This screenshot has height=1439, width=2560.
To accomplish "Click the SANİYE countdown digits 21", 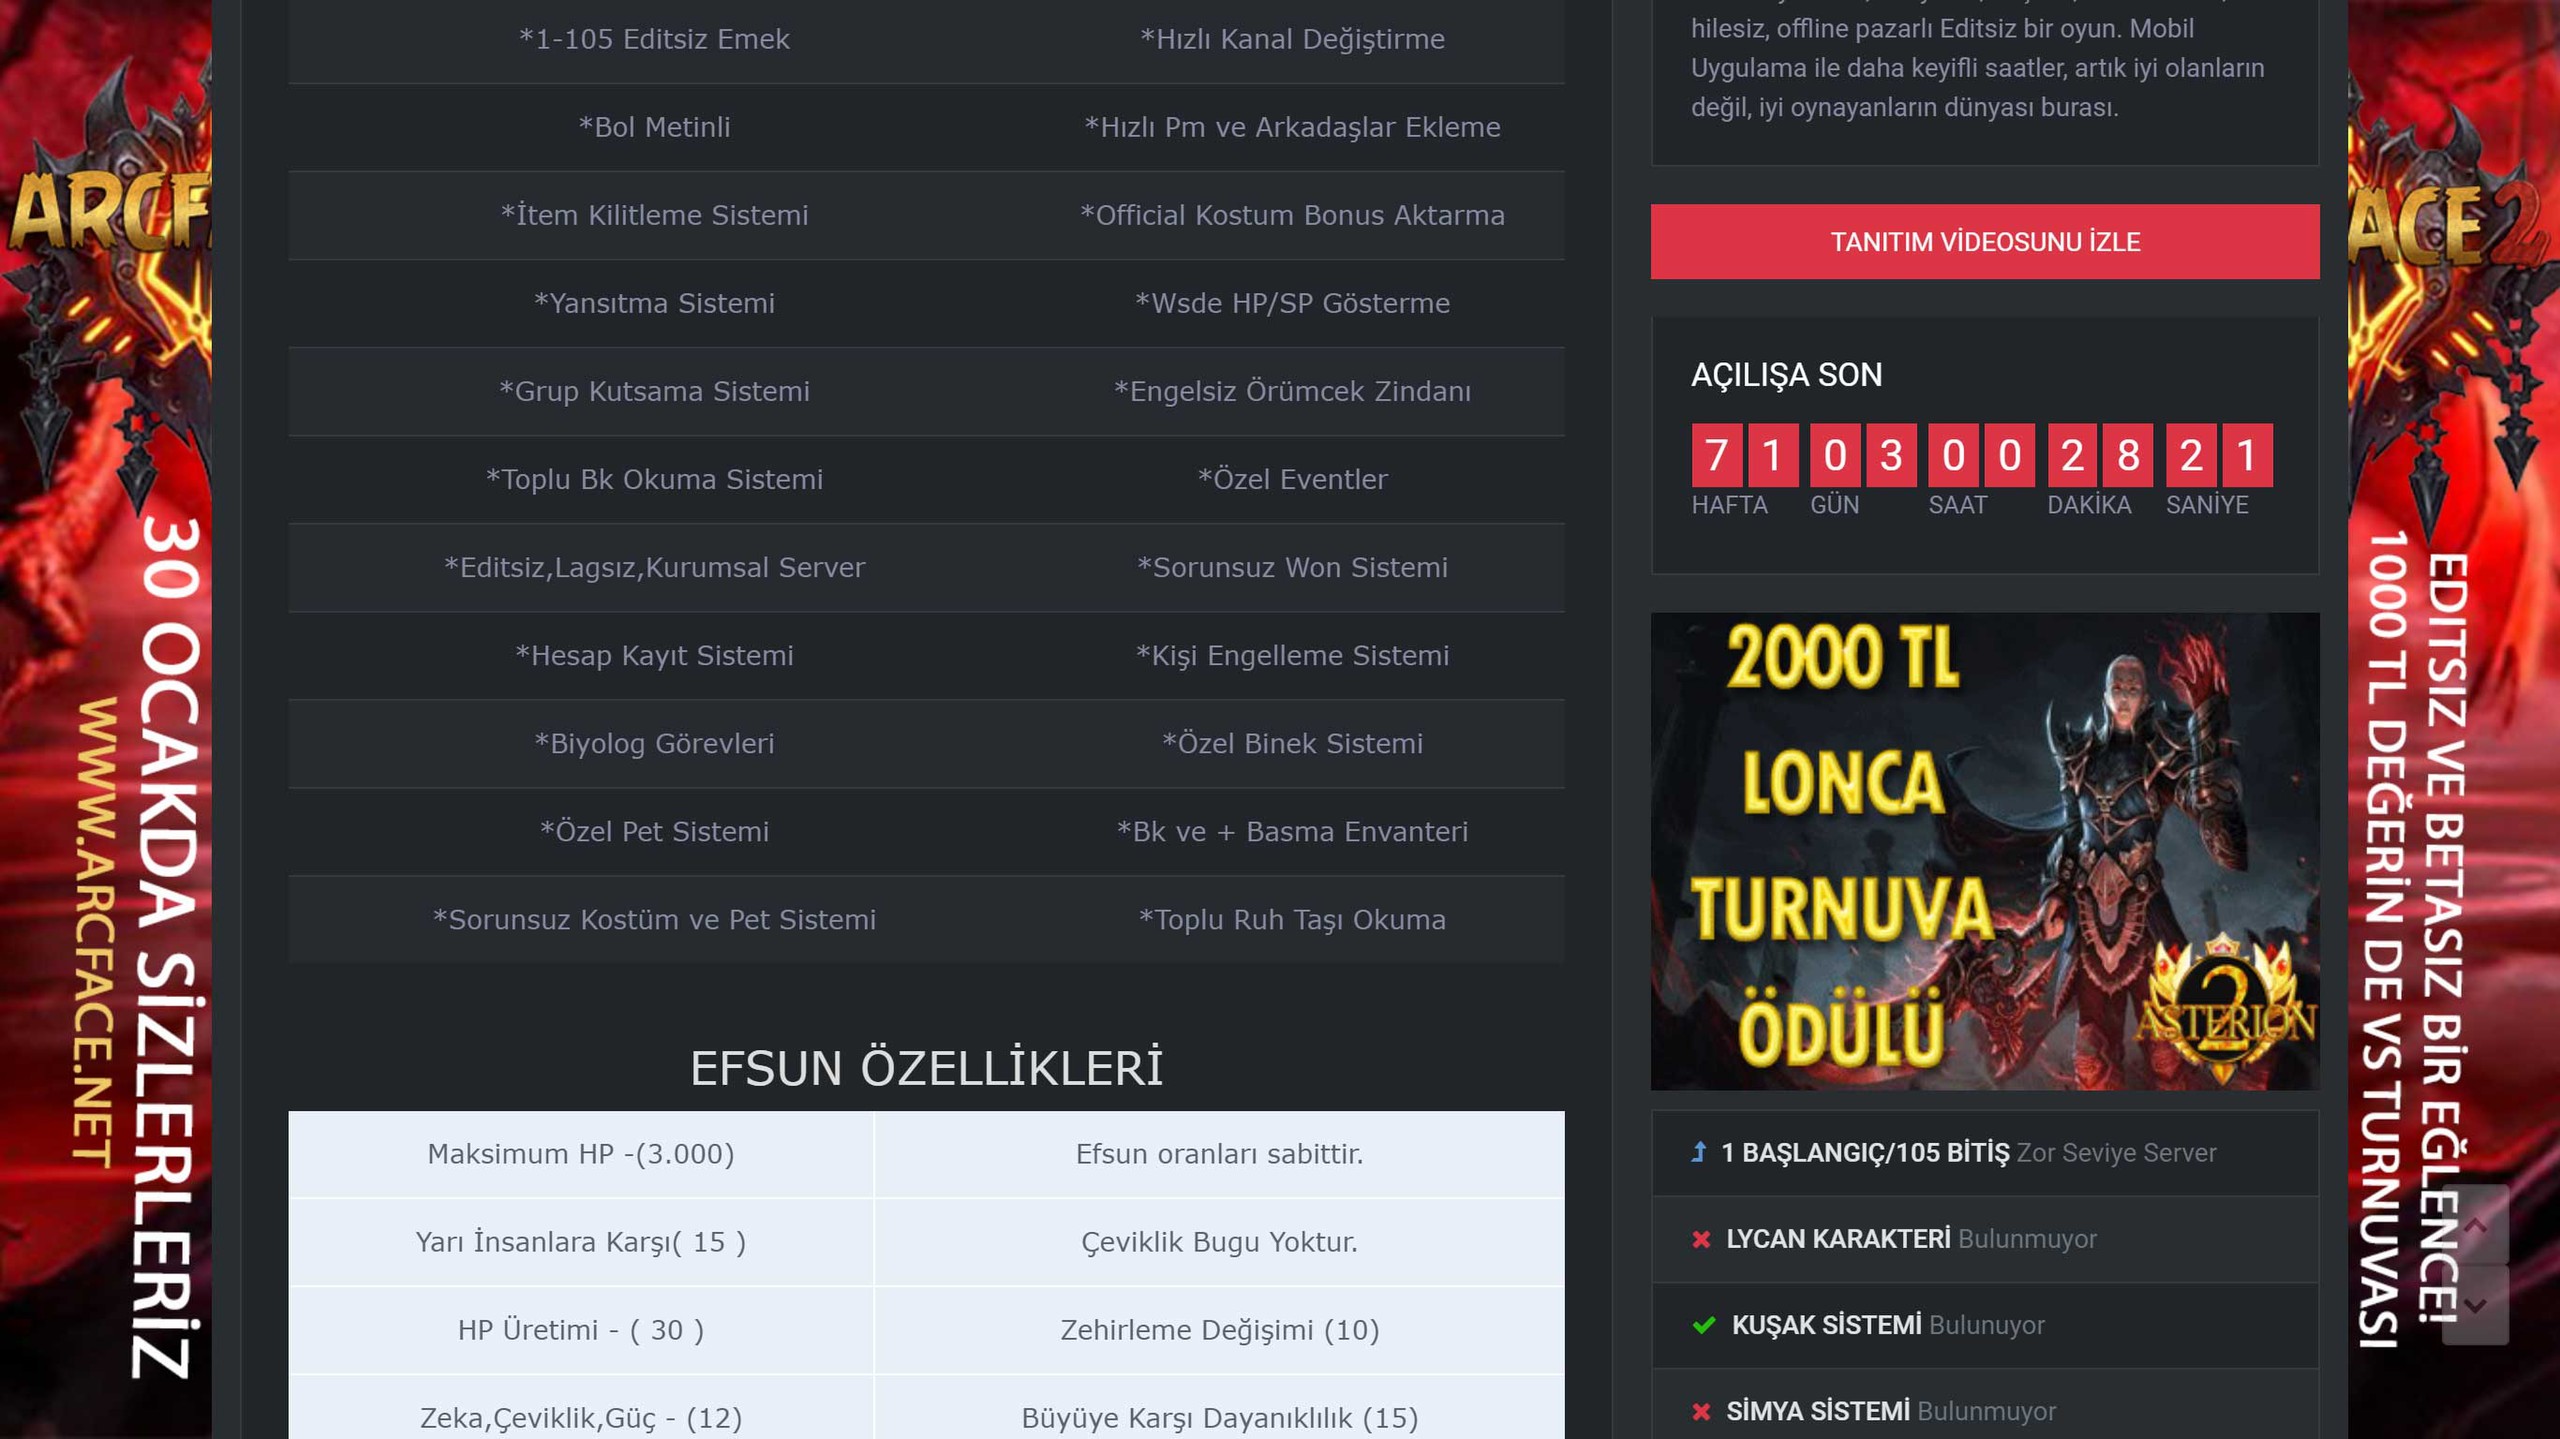I will [2219, 455].
